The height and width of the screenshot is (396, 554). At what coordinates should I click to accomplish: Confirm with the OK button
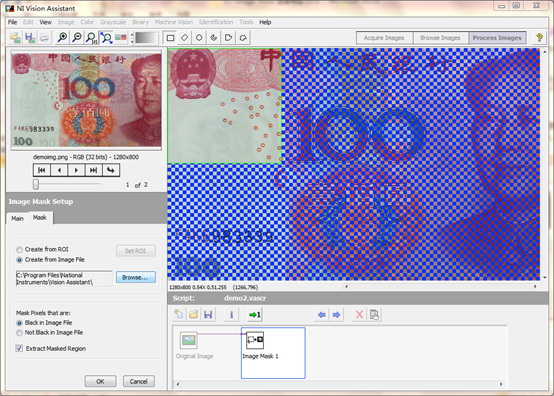coord(100,381)
